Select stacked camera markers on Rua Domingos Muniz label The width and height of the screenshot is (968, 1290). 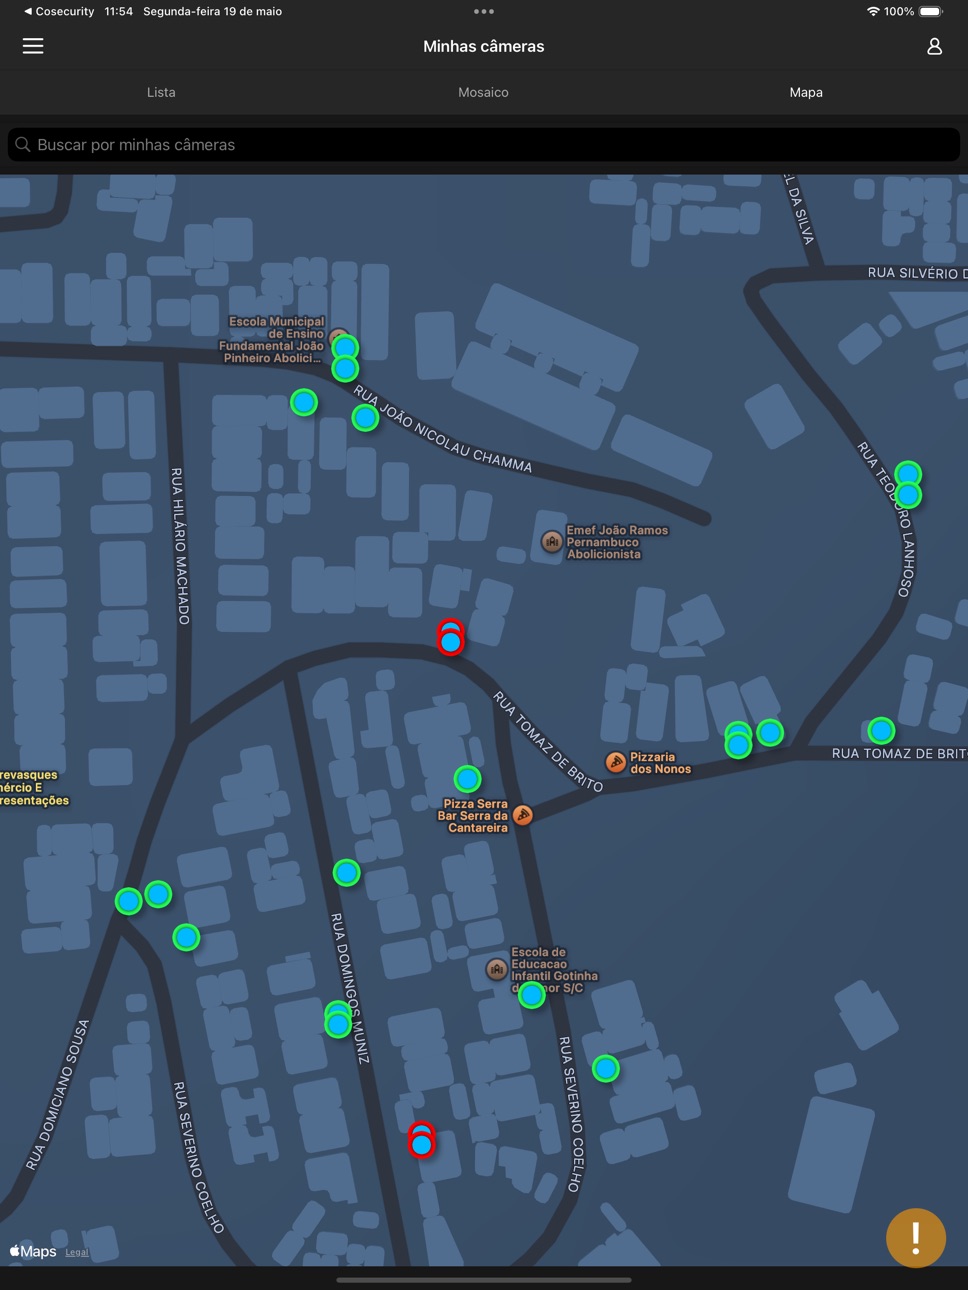click(338, 1020)
